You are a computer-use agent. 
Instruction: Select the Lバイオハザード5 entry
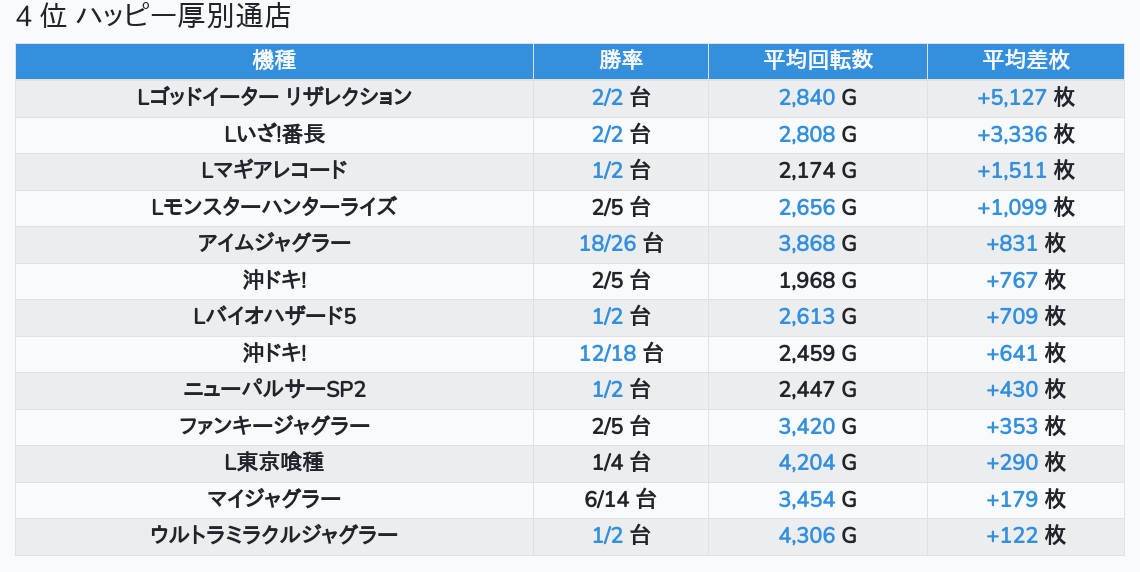coord(274,316)
